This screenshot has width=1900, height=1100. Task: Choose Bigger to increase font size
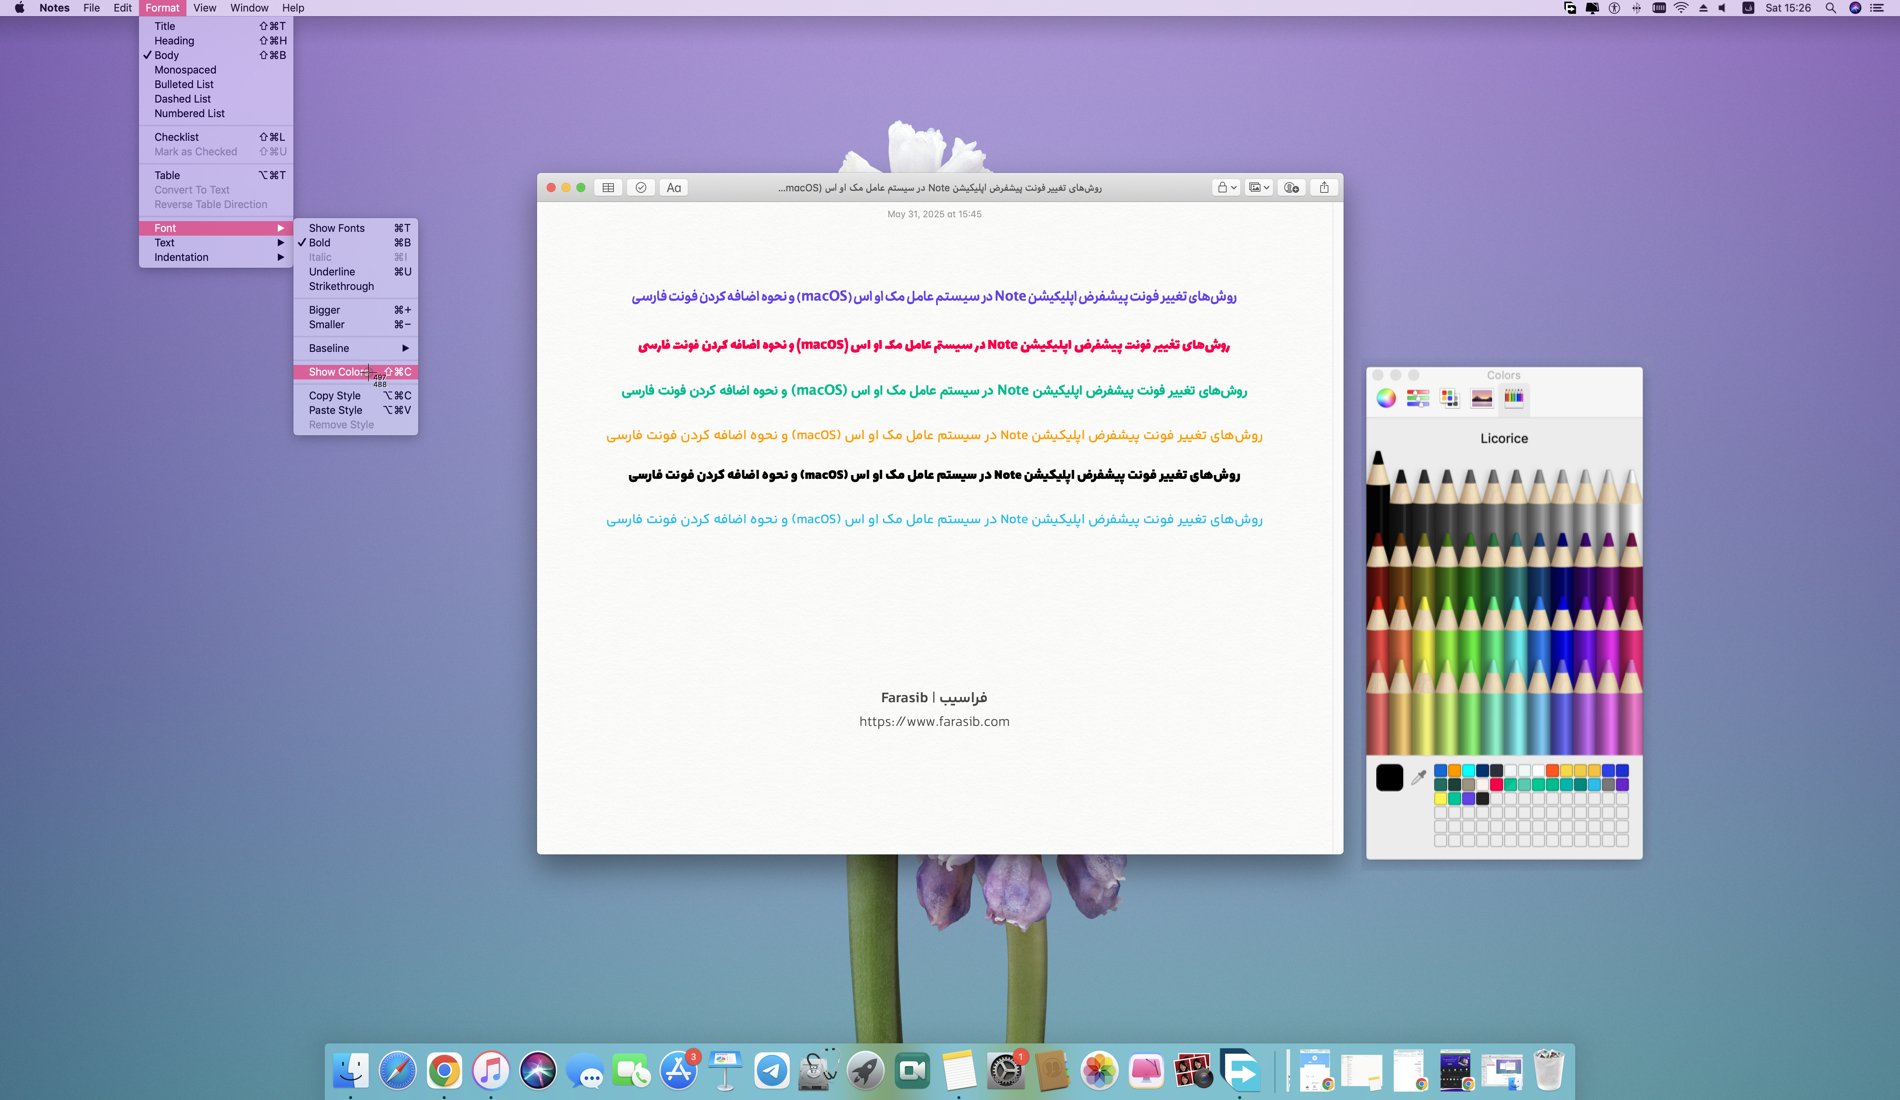(x=355, y=310)
